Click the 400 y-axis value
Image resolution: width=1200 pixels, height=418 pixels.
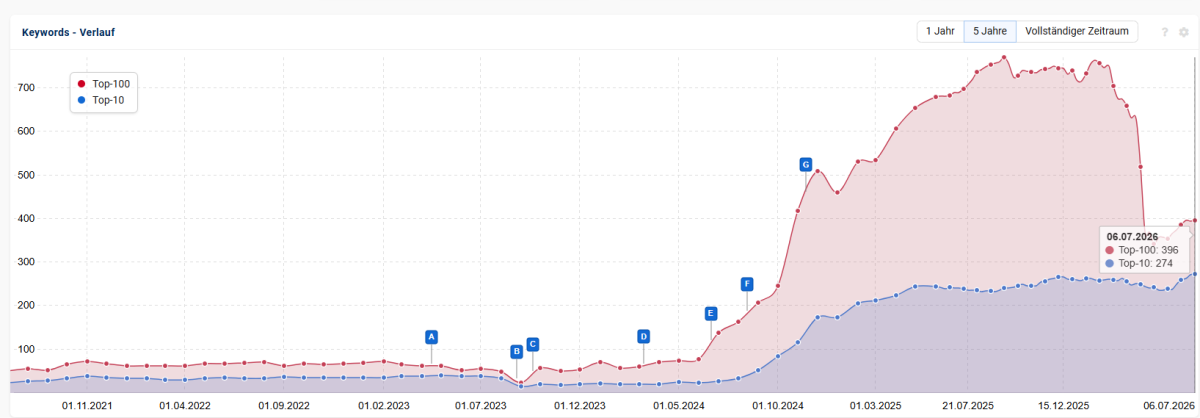25,218
